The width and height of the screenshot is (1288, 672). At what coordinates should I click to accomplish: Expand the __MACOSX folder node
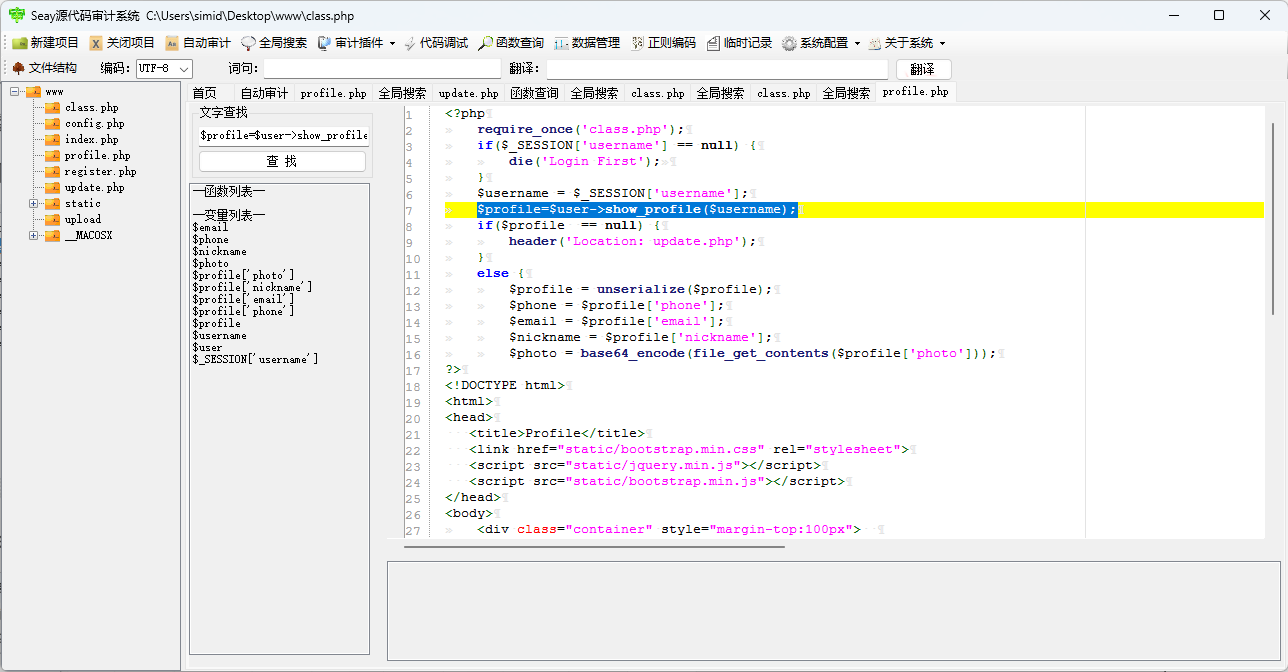[x=34, y=235]
